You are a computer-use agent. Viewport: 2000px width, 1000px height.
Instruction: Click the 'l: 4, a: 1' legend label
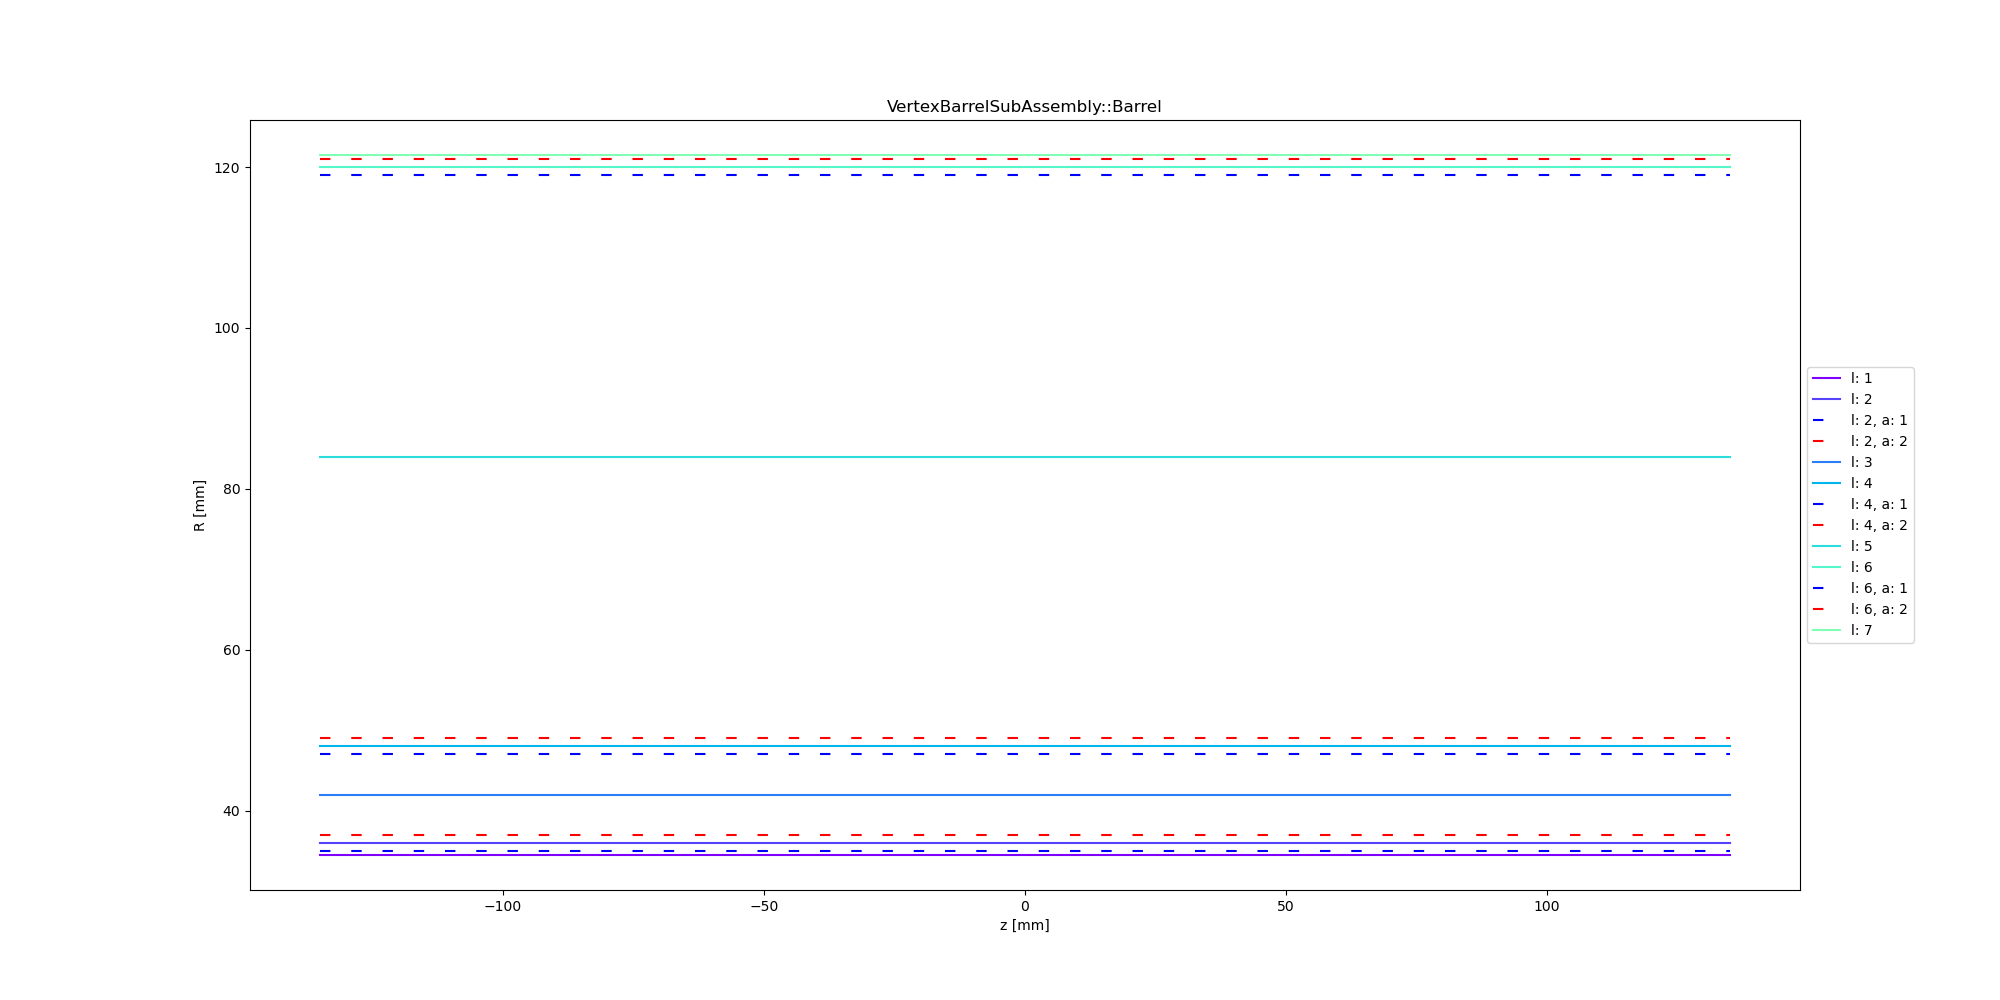click(x=1878, y=504)
